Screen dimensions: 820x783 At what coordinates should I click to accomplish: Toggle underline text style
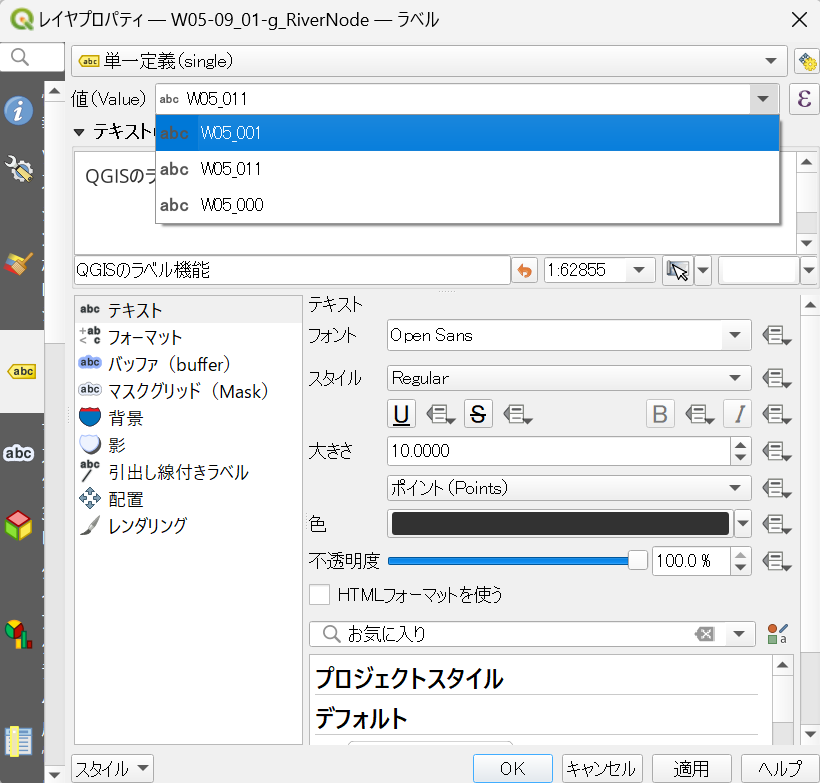pos(401,414)
